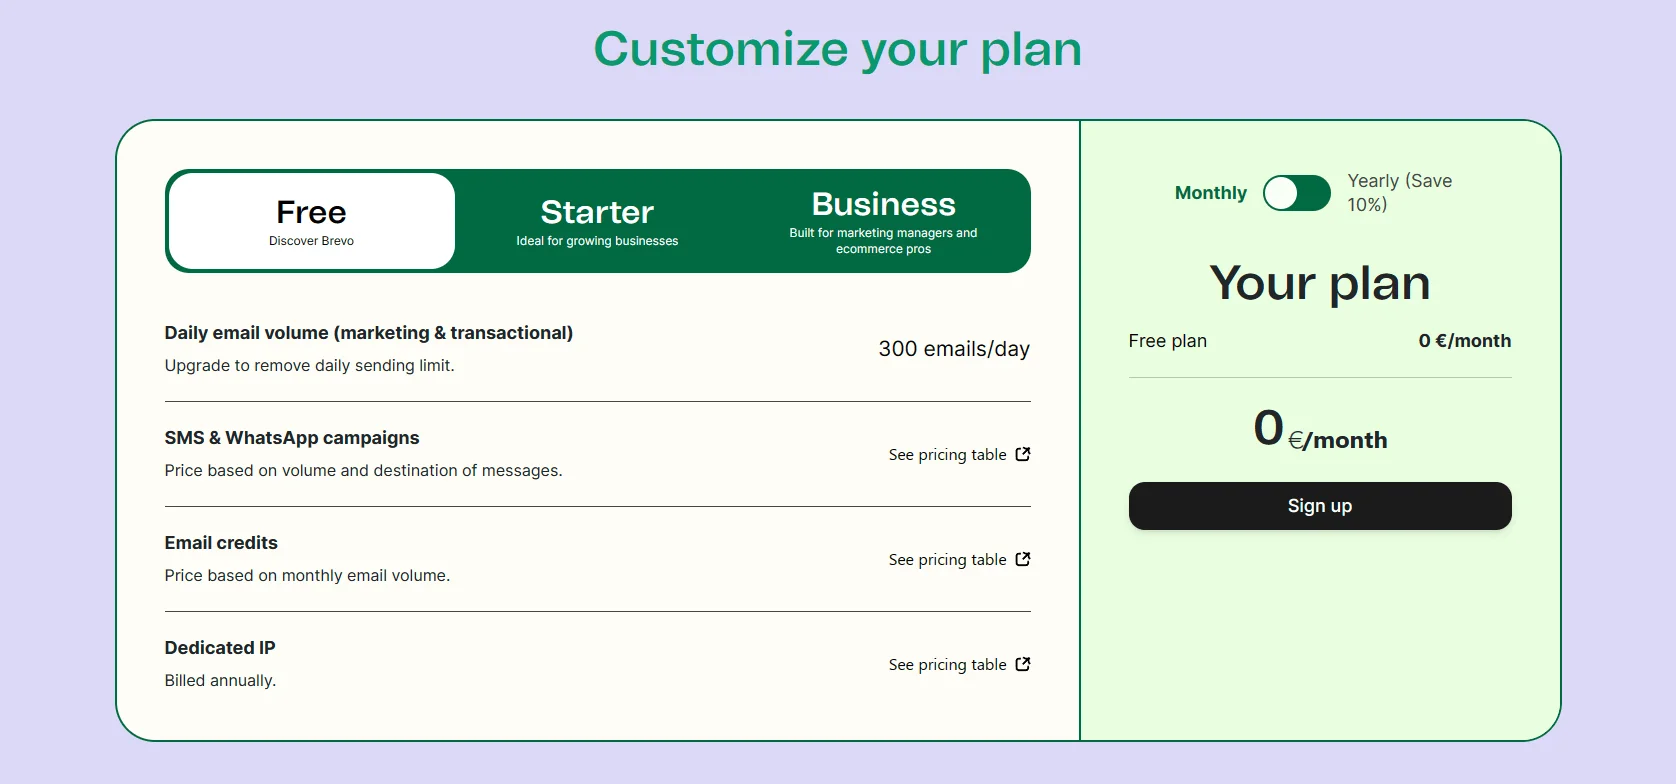1676x784 pixels.
Task: Switch to the Starter plan tab
Action: coord(597,221)
